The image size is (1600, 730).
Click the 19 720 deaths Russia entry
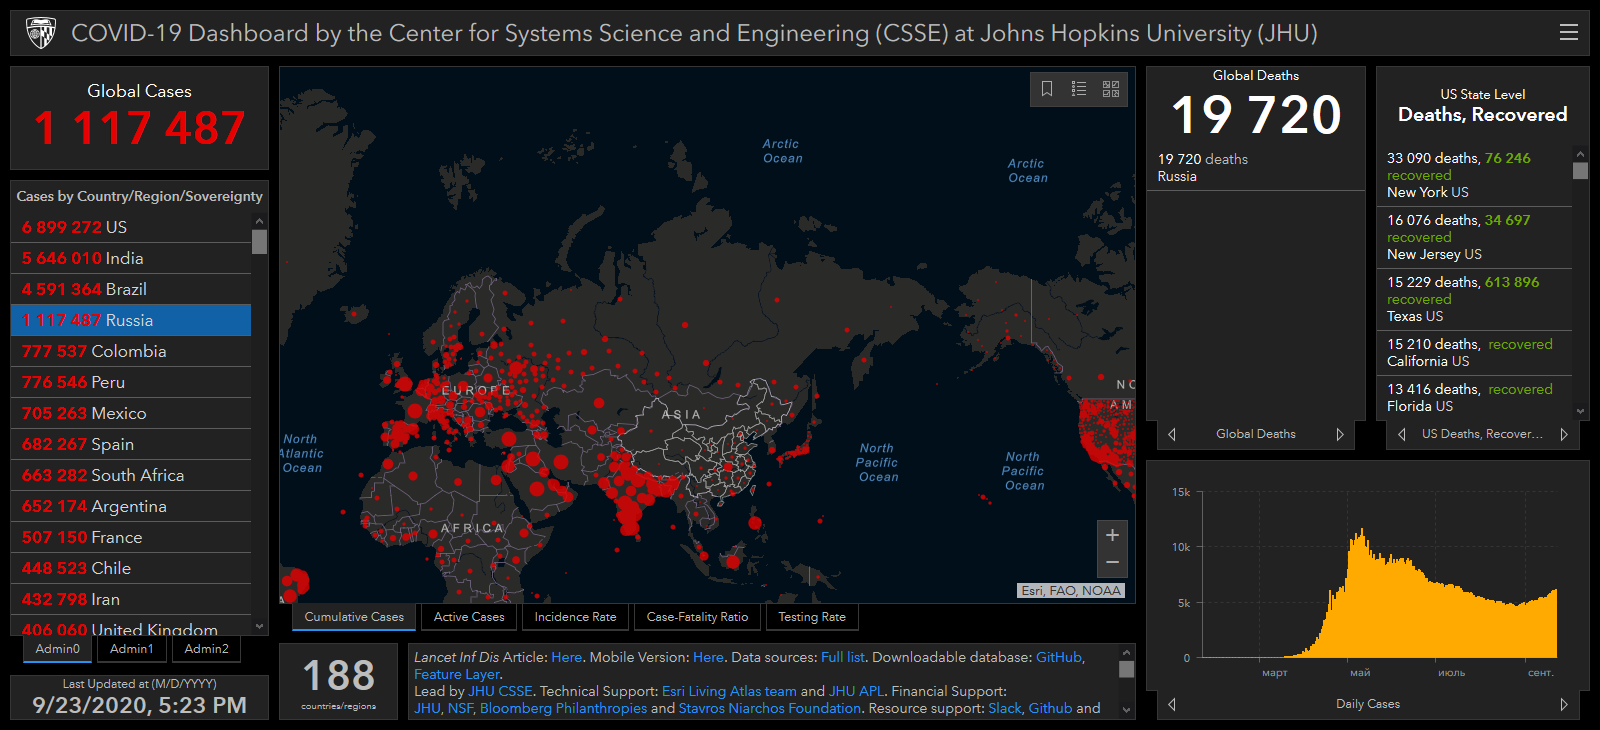[x=1255, y=167]
